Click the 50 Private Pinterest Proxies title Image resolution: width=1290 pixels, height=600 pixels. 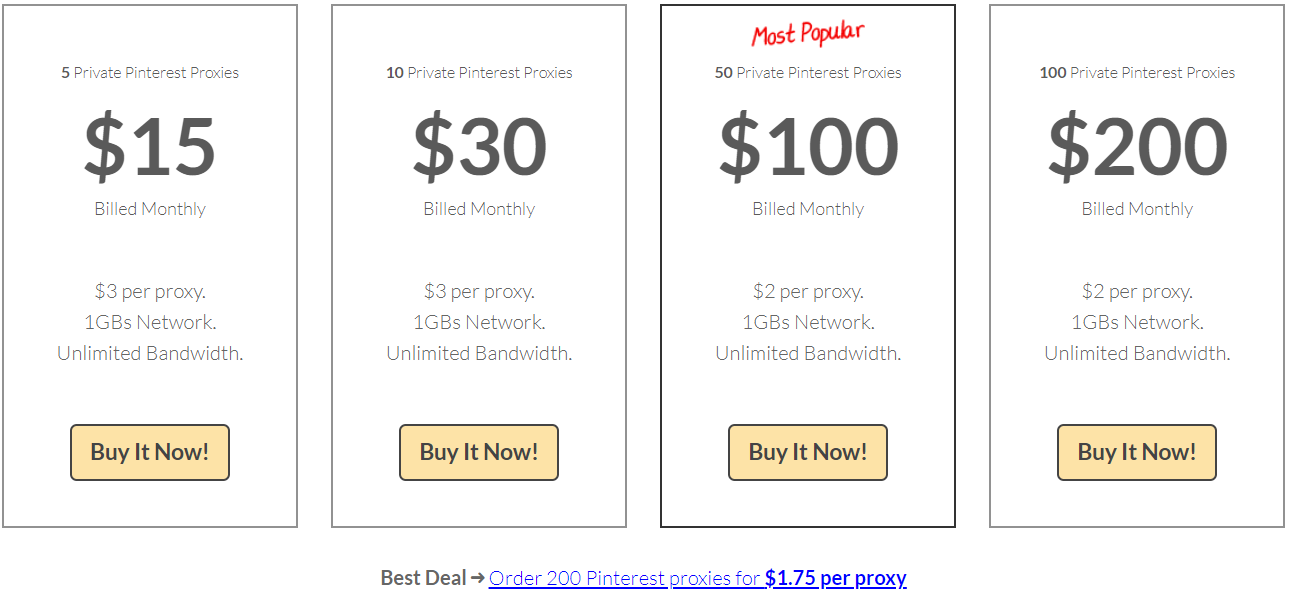tap(808, 73)
